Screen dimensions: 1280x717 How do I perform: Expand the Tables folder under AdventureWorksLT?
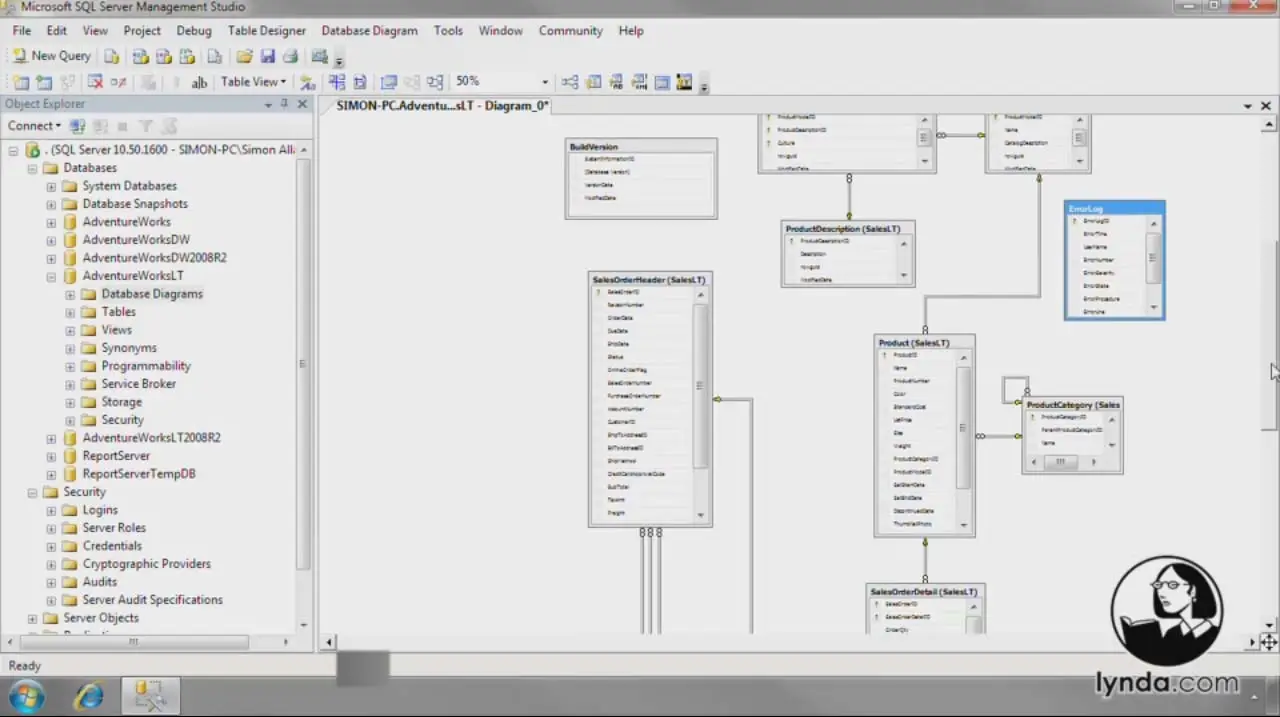(70, 312)
